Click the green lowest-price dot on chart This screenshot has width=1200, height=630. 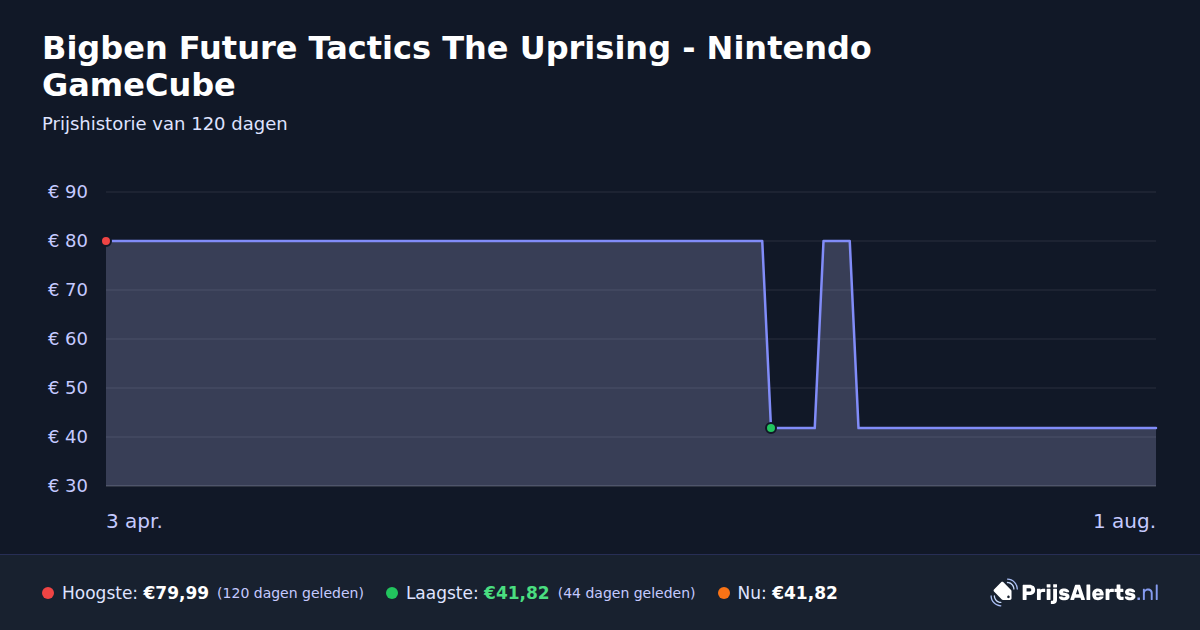[771, 428]
